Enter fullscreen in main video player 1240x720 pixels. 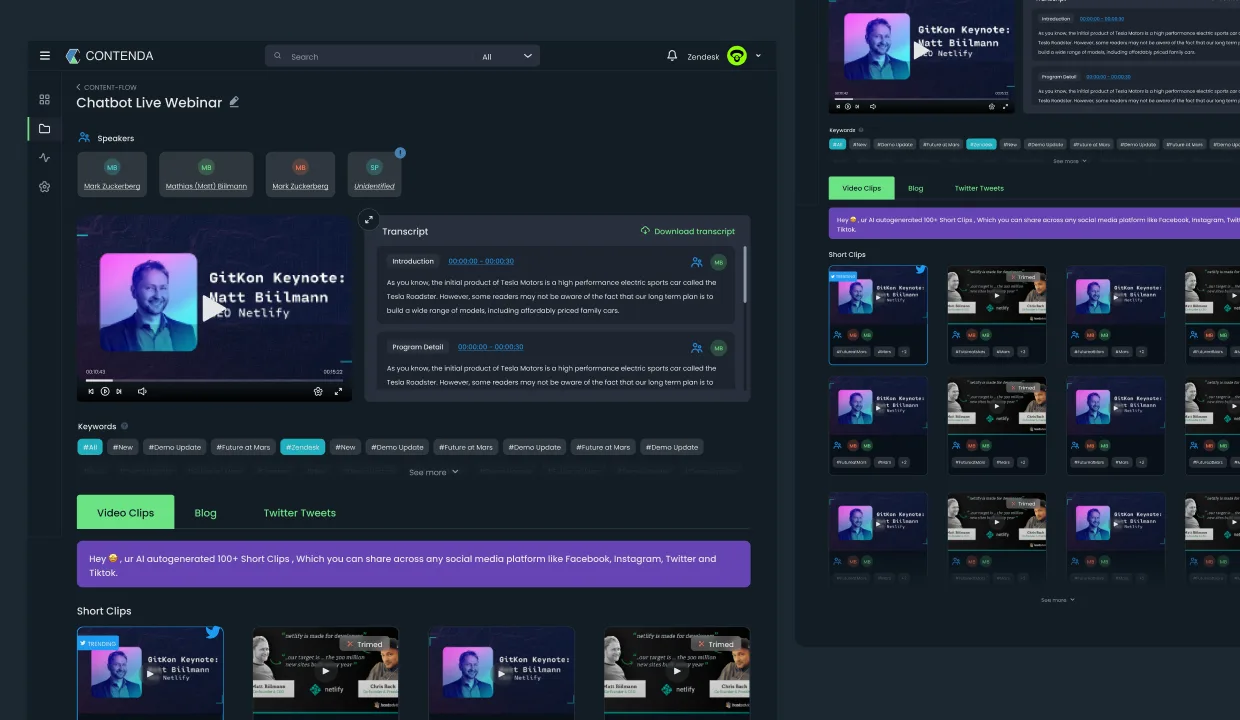coord(338,391)
